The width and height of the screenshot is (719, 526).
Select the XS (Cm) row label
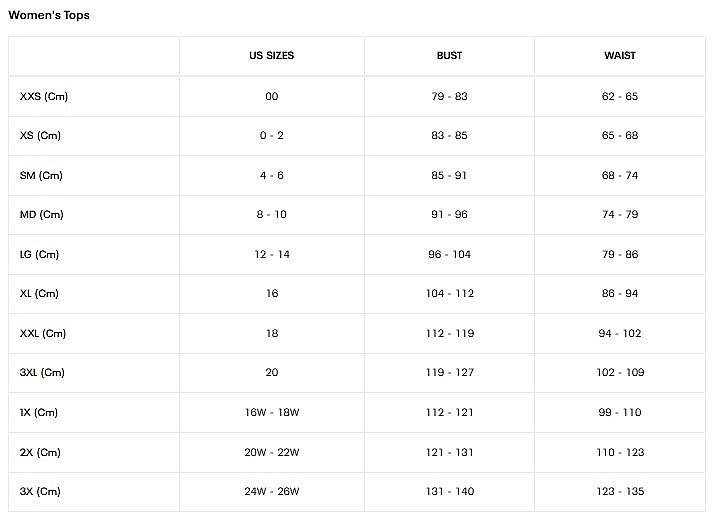41,135
